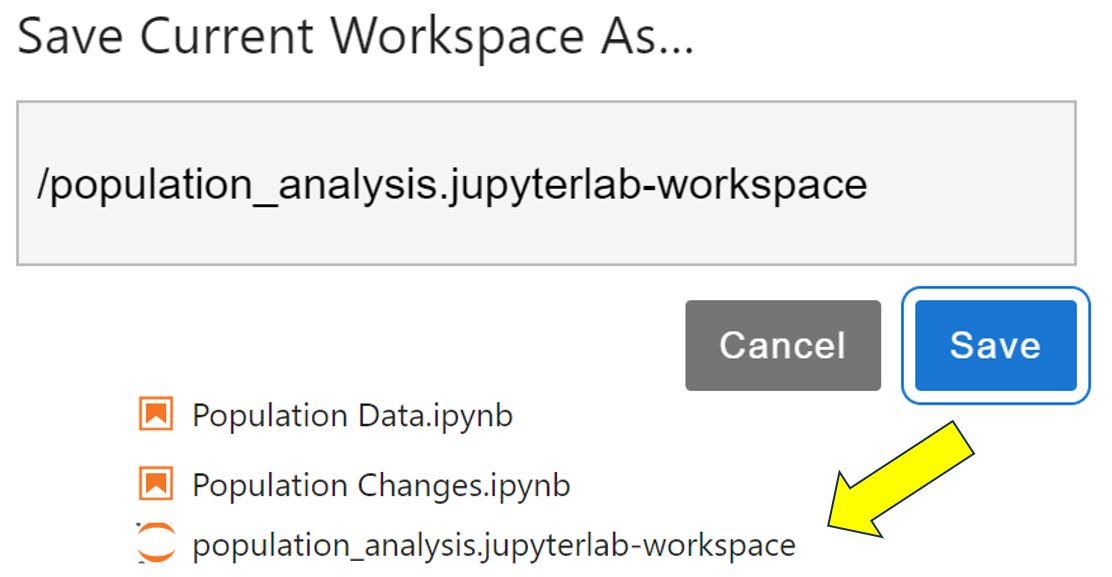Open Population Changes.ipynb from the list

coord(380,484)
